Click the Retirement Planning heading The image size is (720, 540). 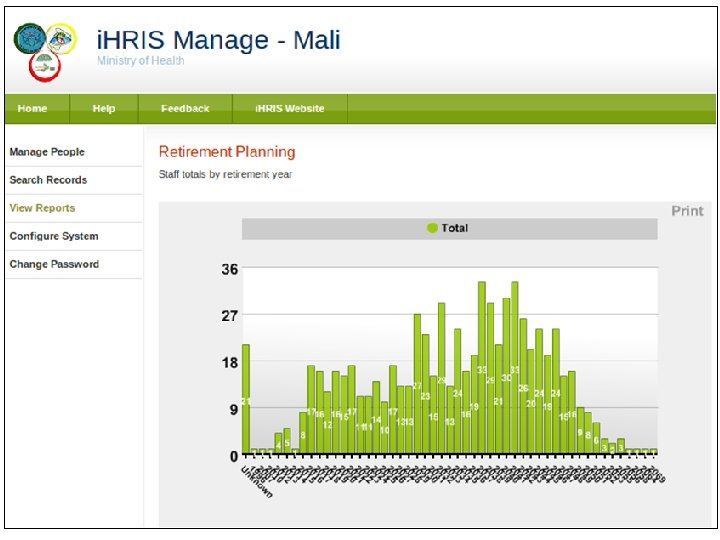pos(227,152)
